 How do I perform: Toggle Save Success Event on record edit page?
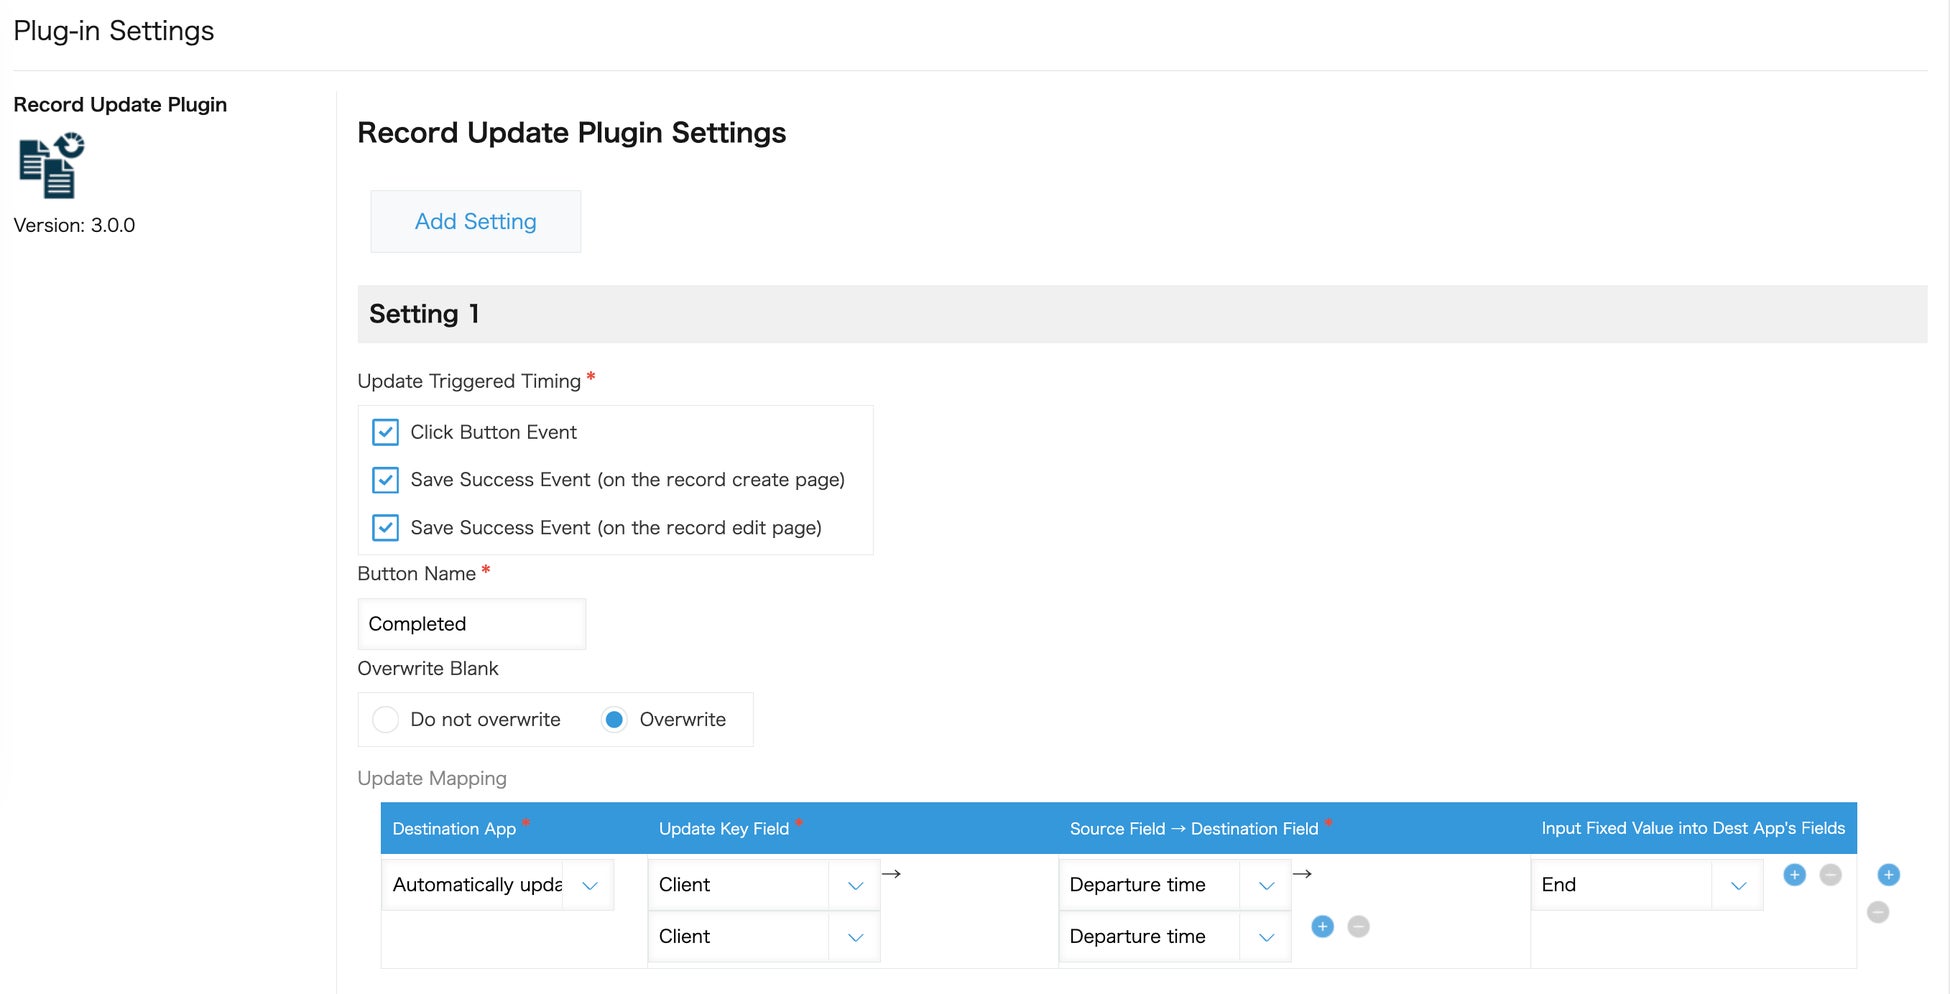(x=385, y=528)
